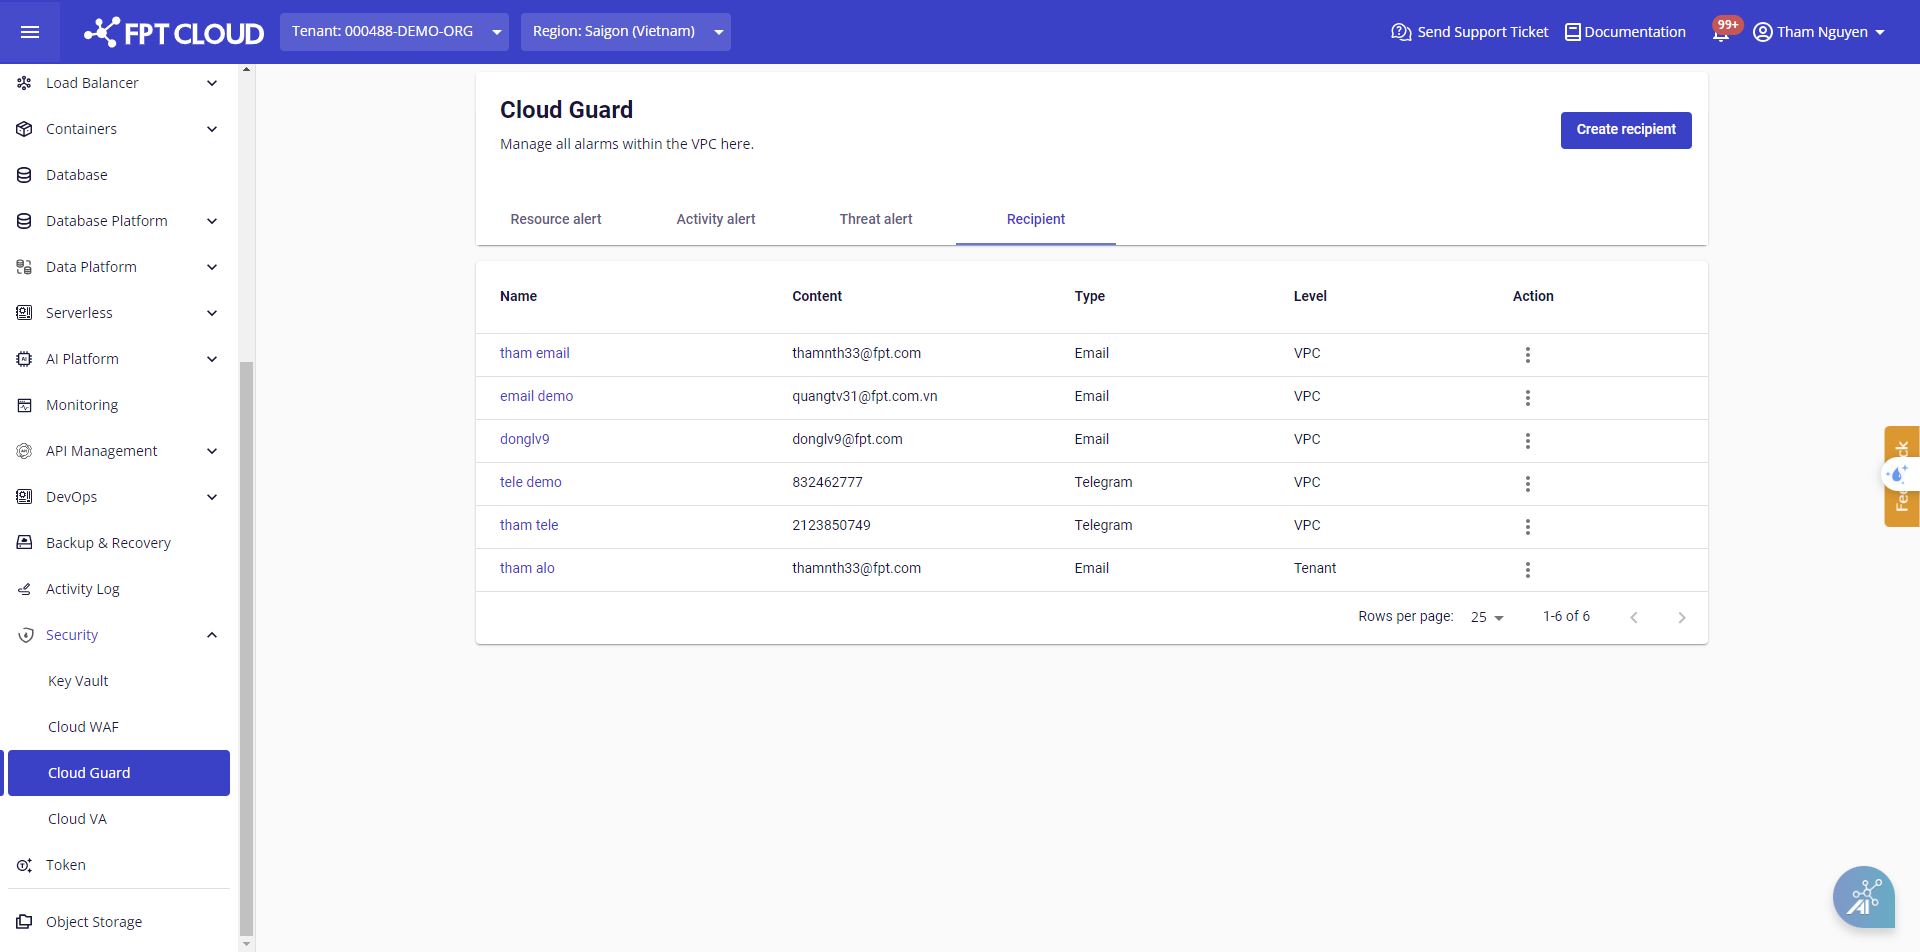This screenshot has height=952, width=1920.
Task: Open Send Support Ticket
Action: click(1469, 32)
